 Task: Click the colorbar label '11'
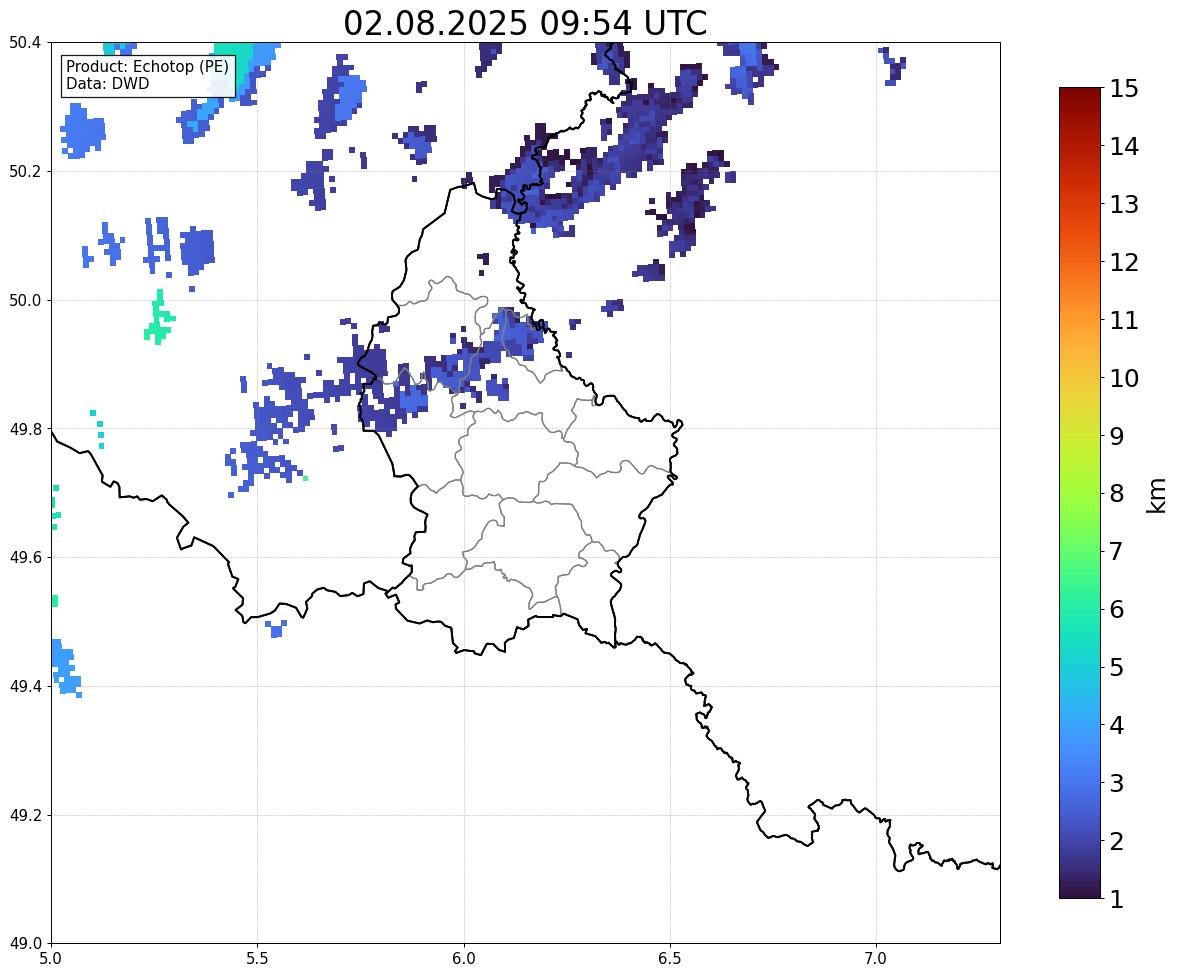[x=1124, y=320]
